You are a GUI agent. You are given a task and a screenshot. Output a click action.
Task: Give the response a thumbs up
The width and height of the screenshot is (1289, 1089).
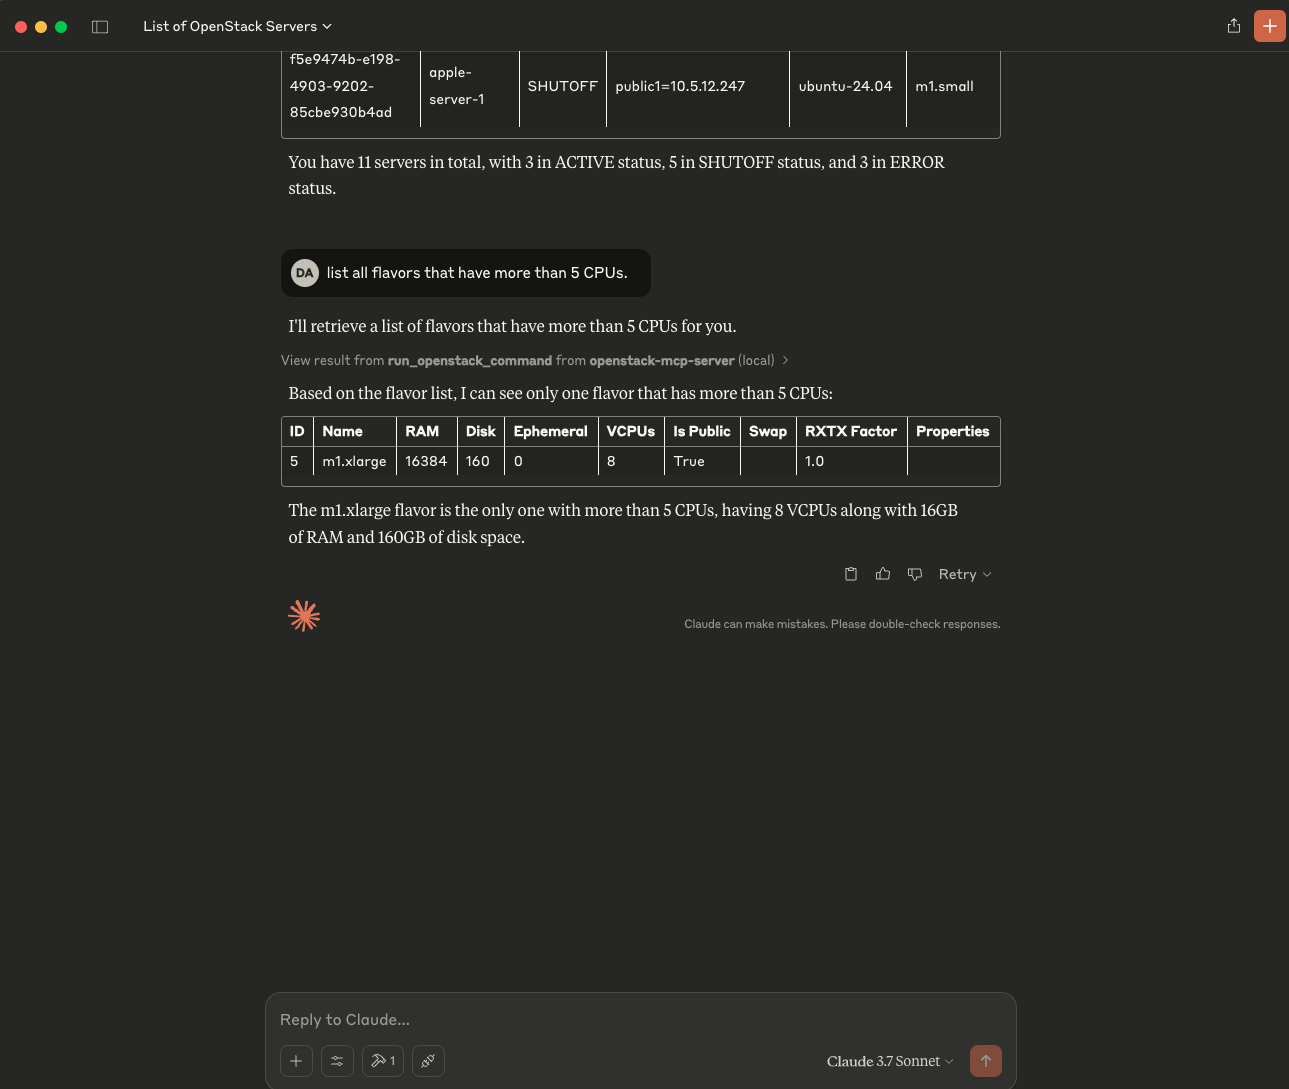tap(883, 574)
